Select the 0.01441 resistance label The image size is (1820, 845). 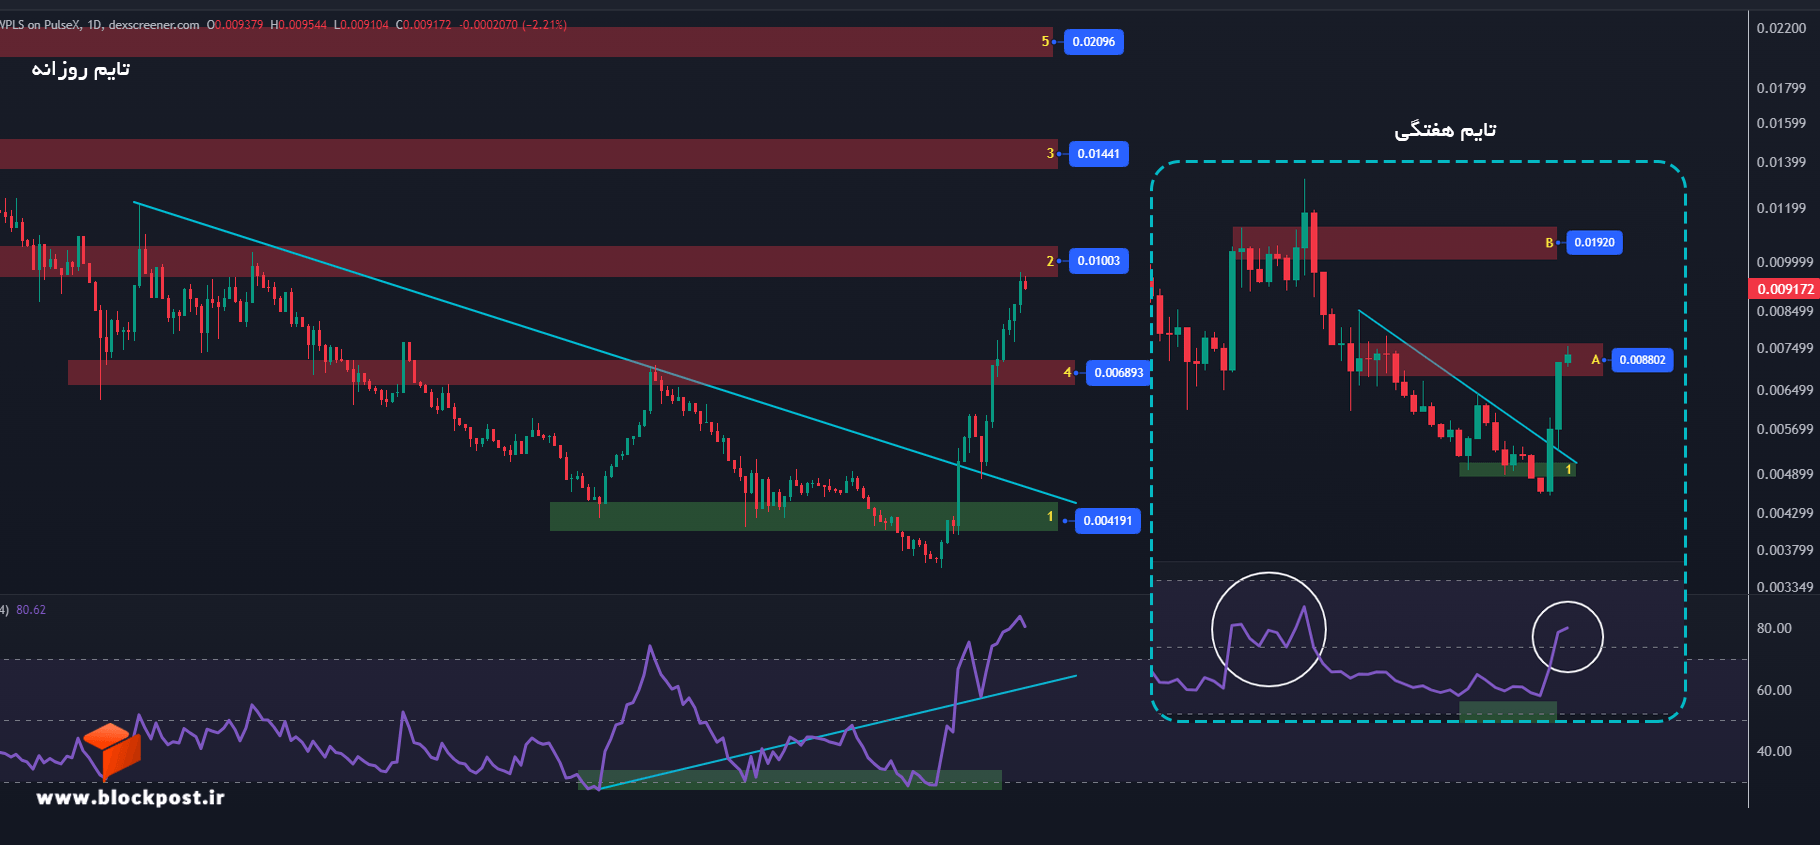1098,154
